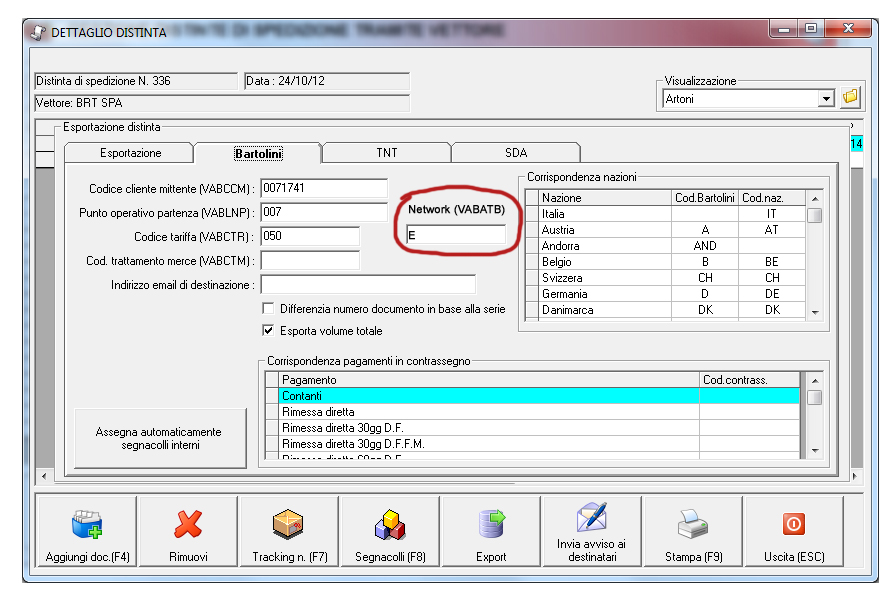Maximize the Dettaglio Distinta window
The width and height of the screenshot is (895, 597).
(811, 29)
